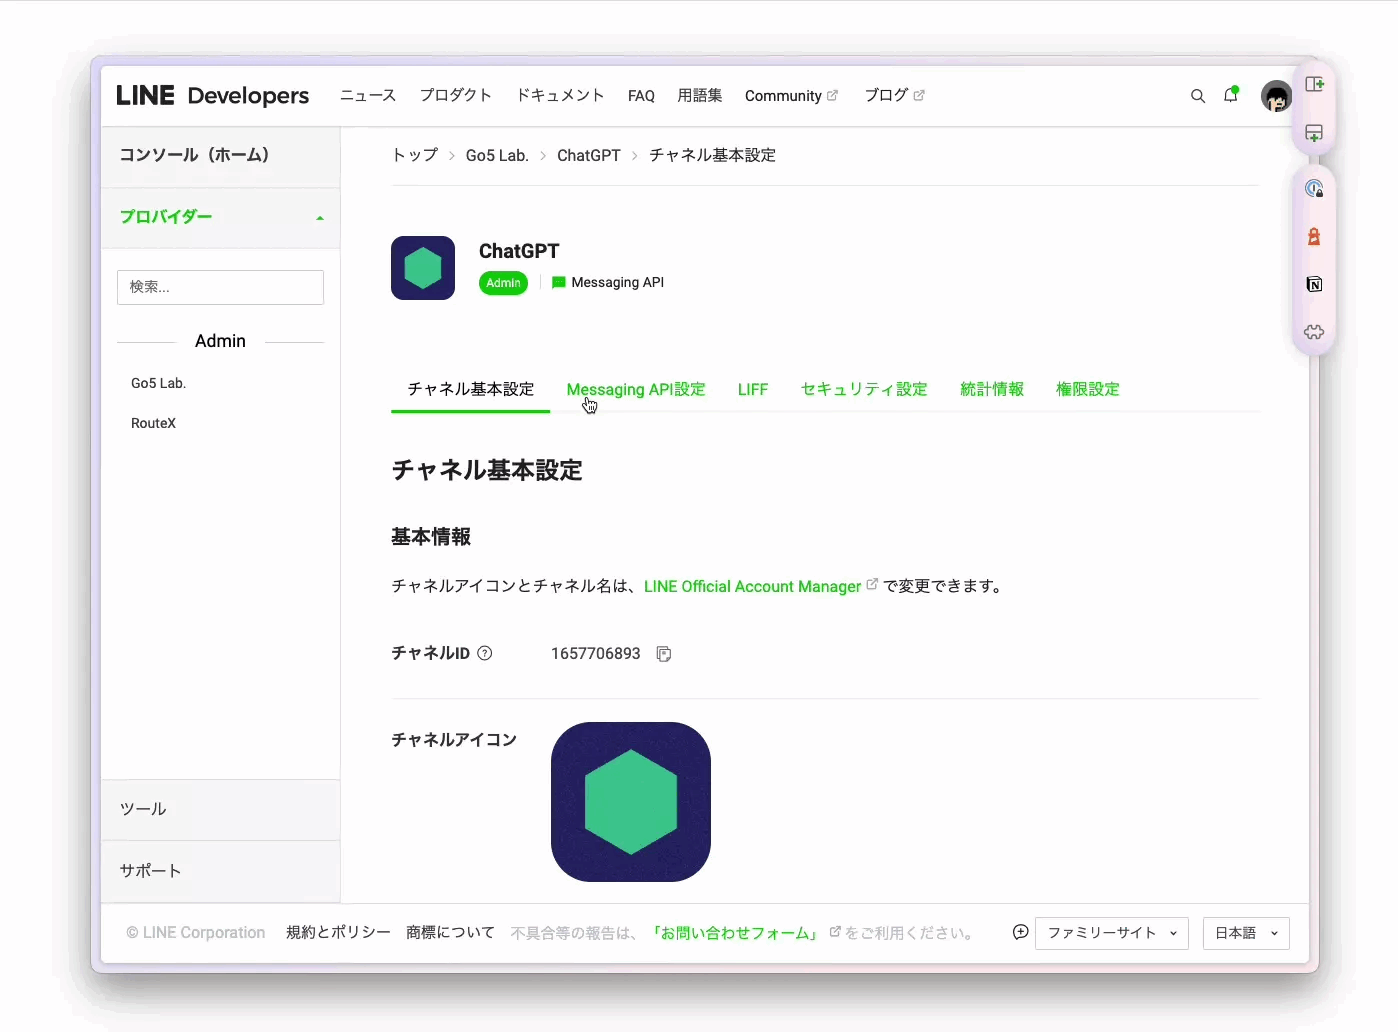Open 商標について footer link
This screenshot has width=1398, height=1032.
pos(450,932)
